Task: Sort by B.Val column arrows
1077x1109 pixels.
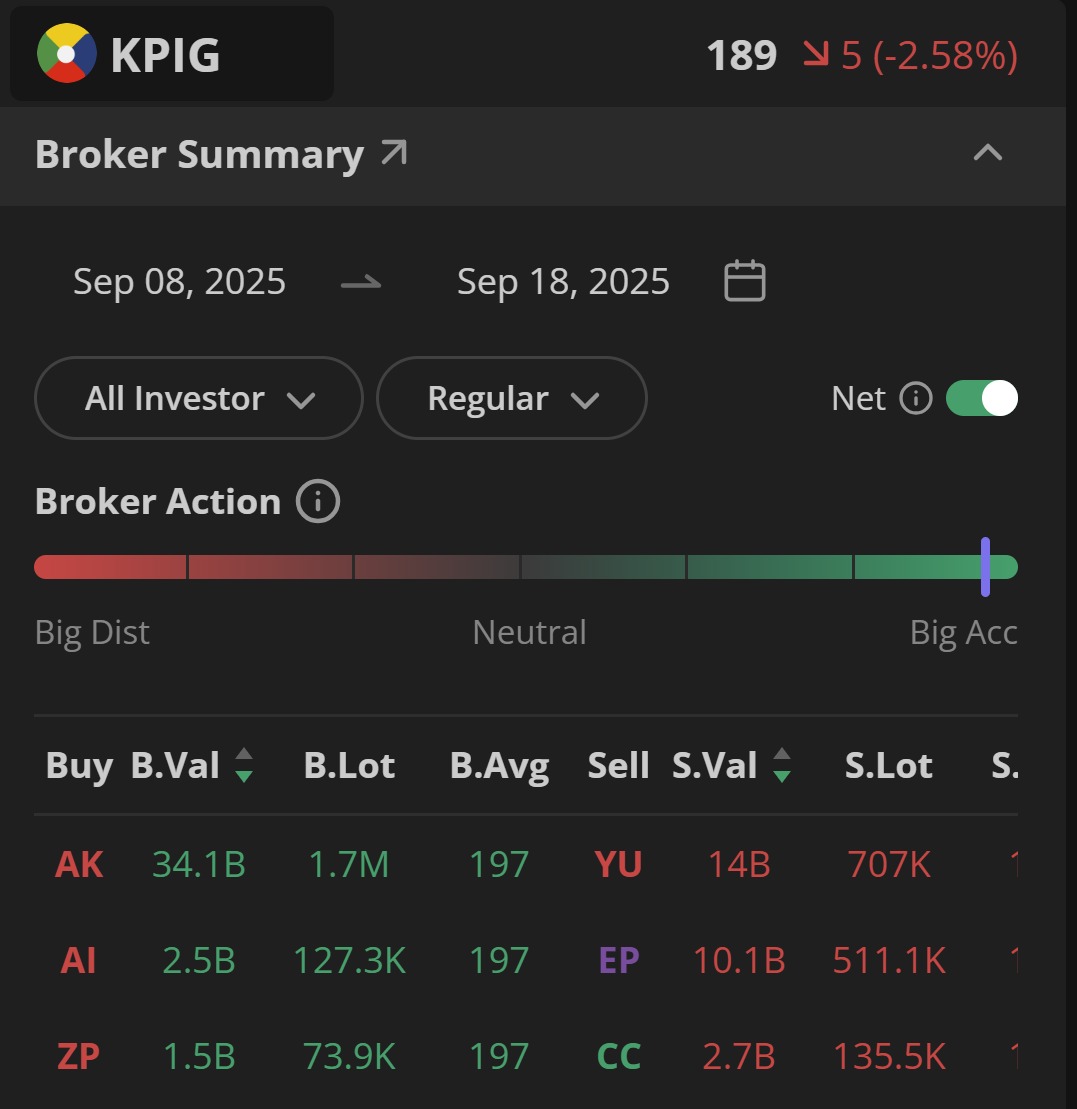Action: pos(244,765)
